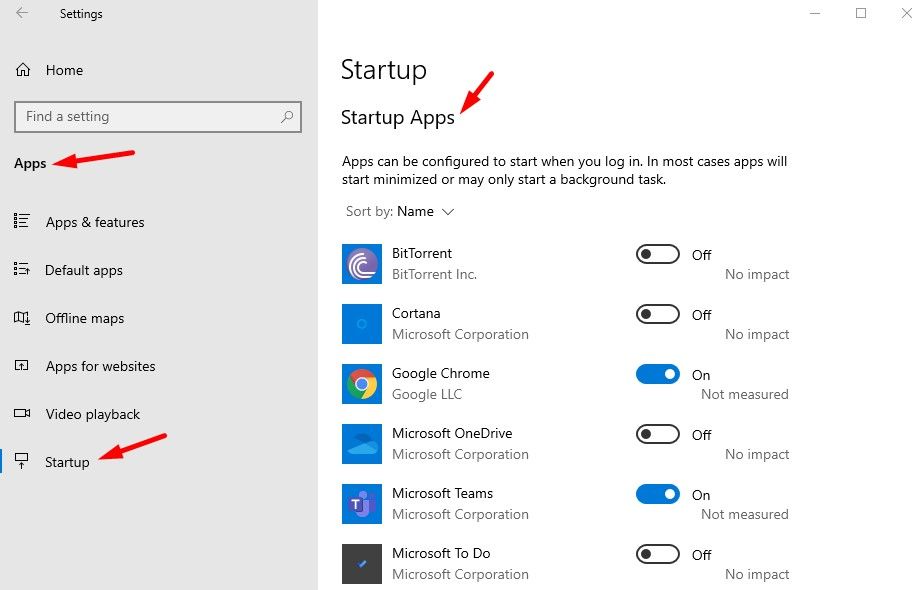Click the back arrow in Settings
Image resolution: width=920 pixels, height=590 pixels.
pos(22,14)
